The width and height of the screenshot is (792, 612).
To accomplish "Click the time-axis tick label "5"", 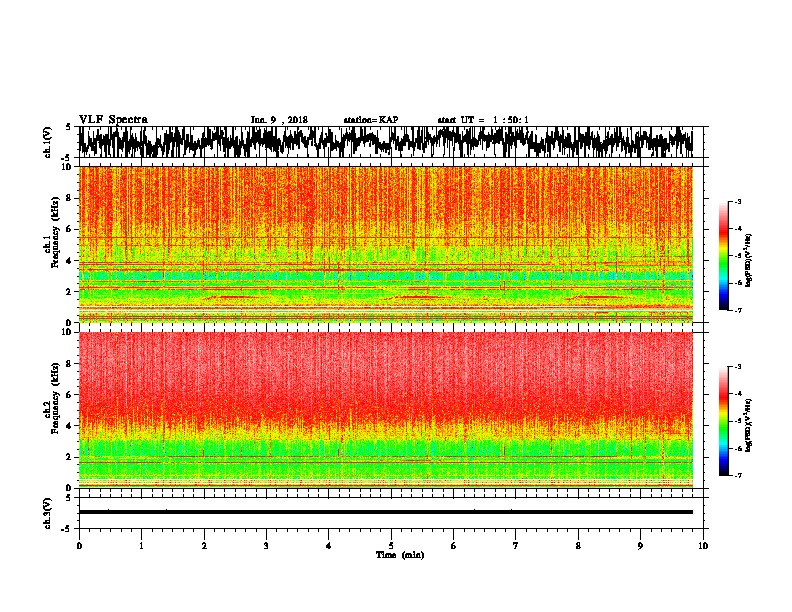I will (x=391, y=546).
